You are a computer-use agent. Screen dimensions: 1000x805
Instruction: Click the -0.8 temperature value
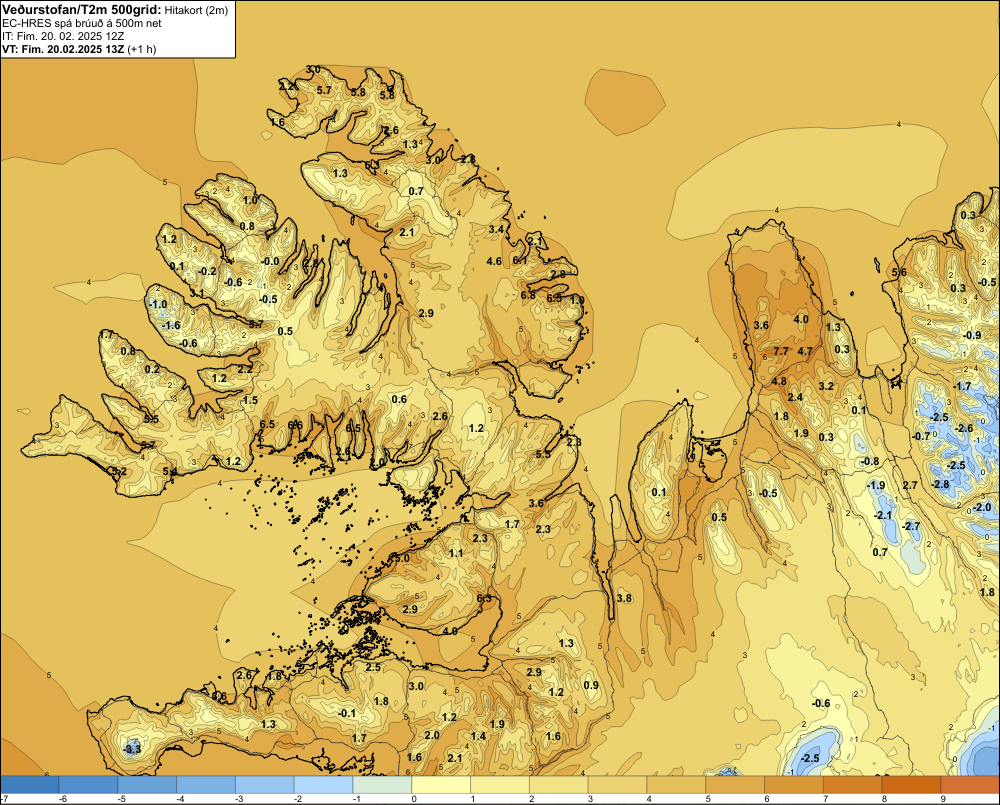[x=870, y=461]
